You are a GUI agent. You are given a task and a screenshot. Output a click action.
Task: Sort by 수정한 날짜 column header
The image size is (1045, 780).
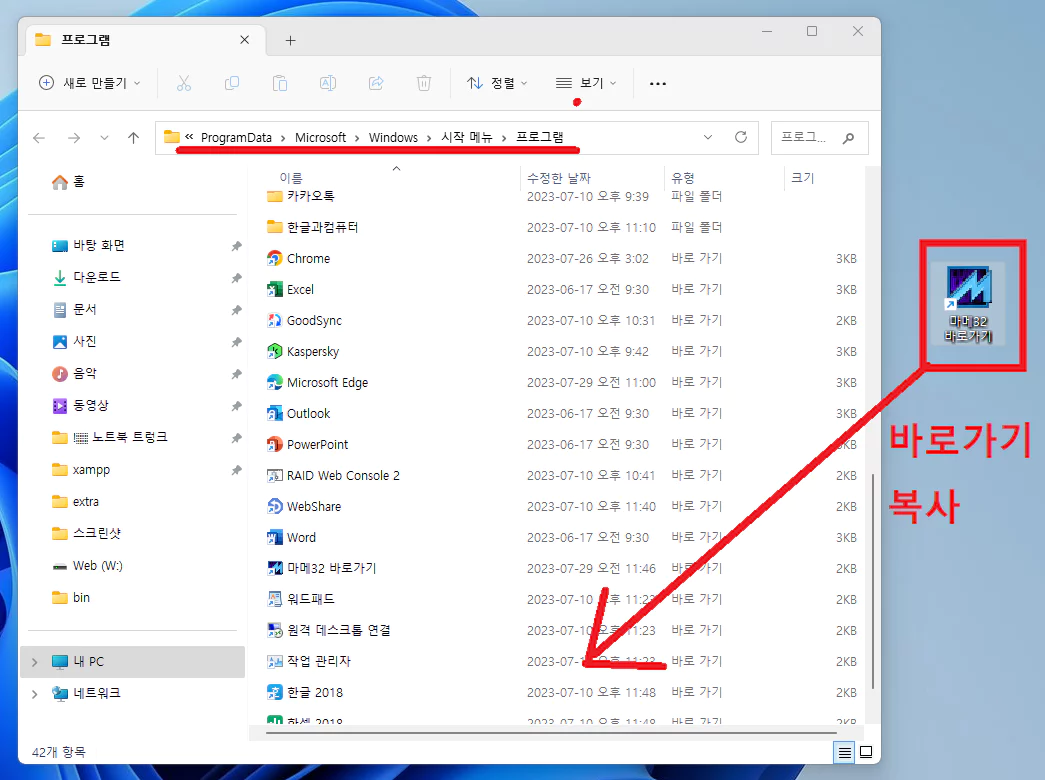[558, 178]
